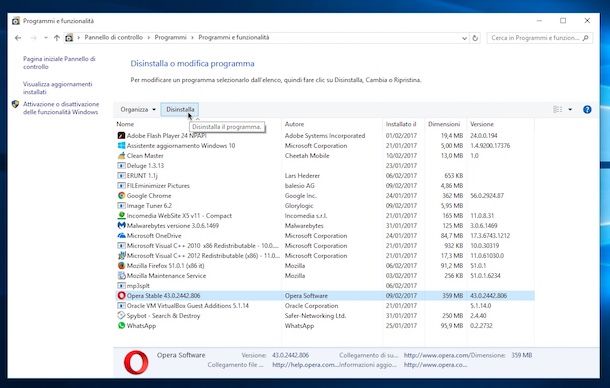Image resolution: width=610 pixels, height=388 pixels.
Task: Click the 17.3.6743.1212 version cell
Action: click(490, 235)
